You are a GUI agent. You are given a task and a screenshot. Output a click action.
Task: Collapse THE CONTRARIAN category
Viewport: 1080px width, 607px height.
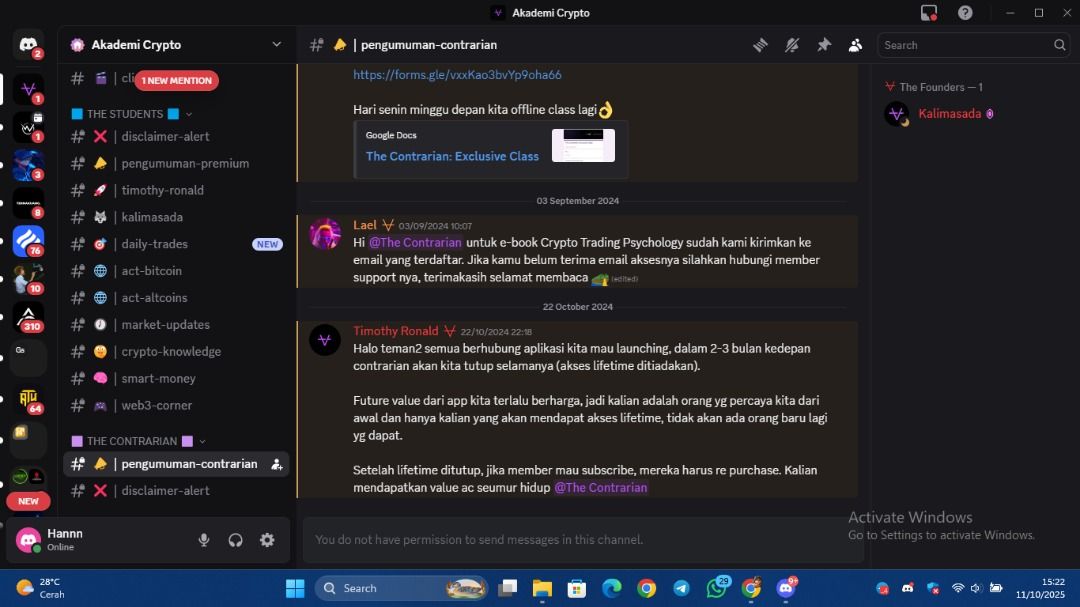click(131, 441)
